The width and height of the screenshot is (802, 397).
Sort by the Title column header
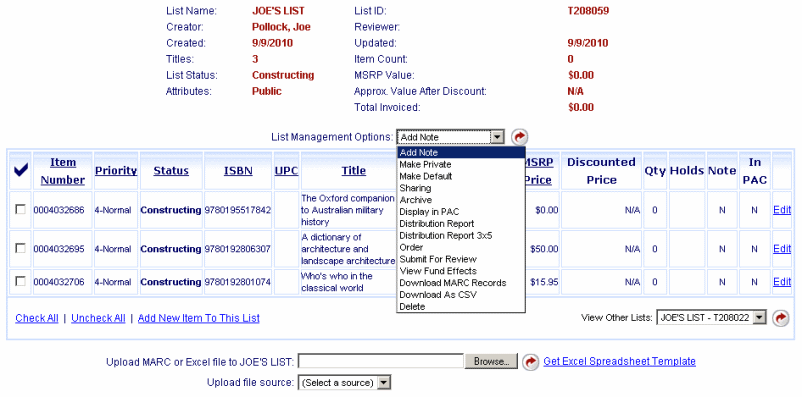[354, 170]
